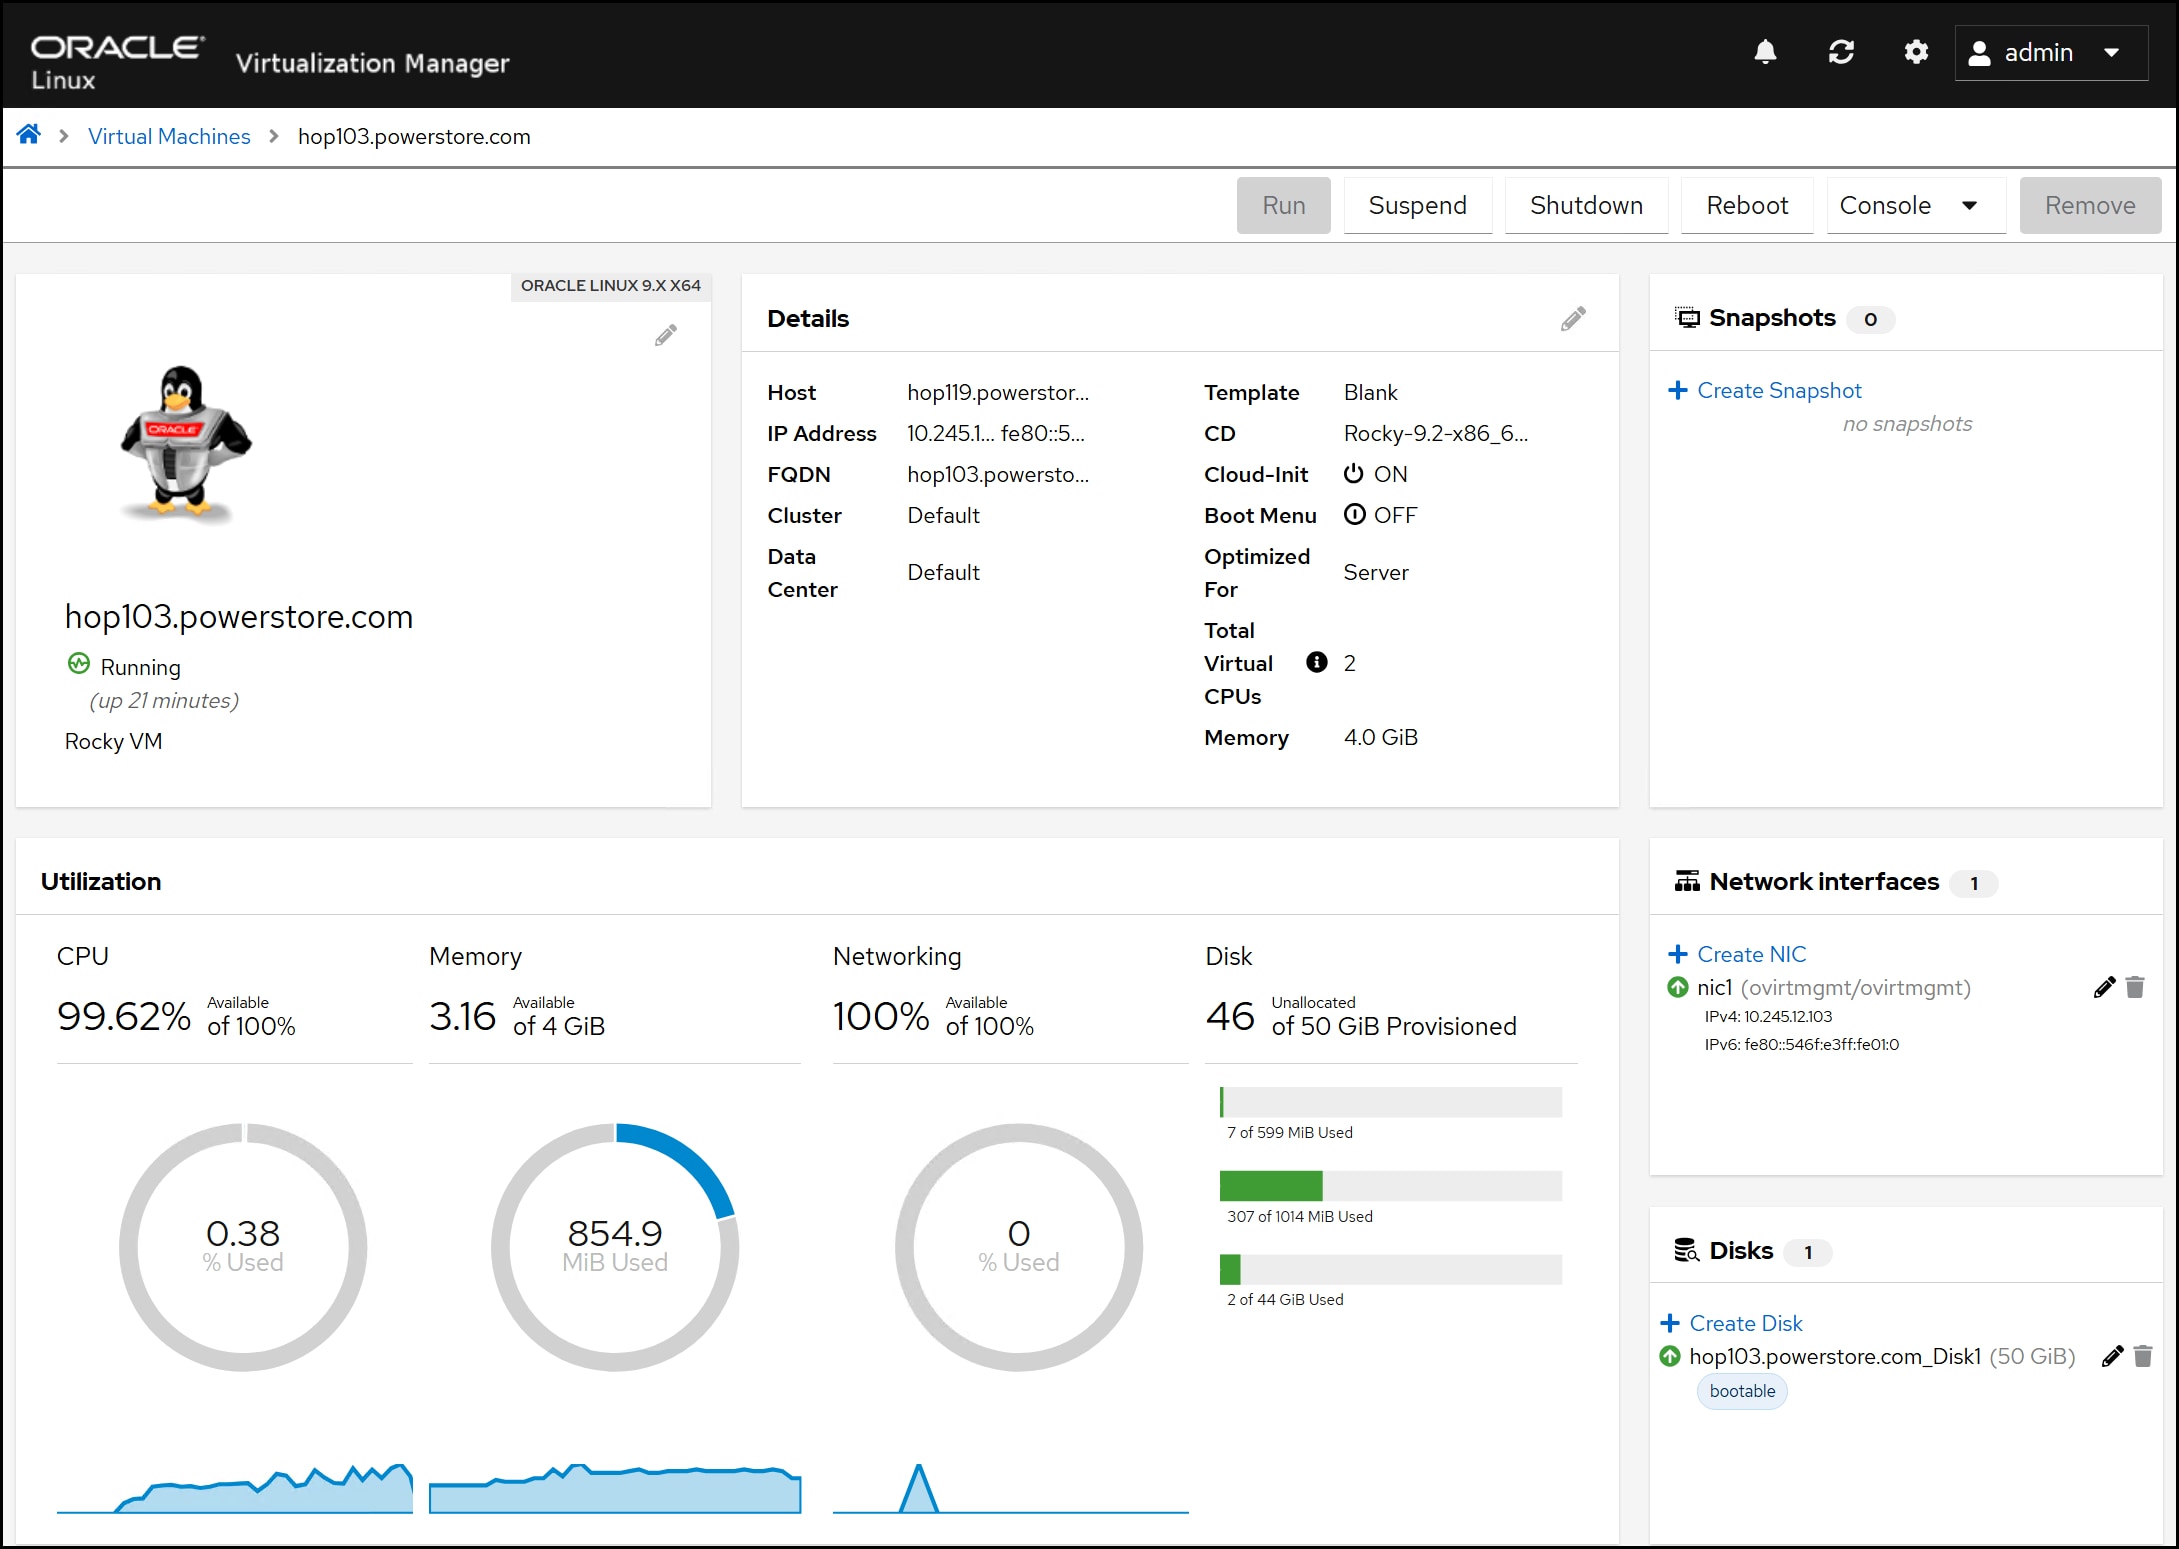
Task: Click Cloud-Init ON indicator
Action: 1375,474
